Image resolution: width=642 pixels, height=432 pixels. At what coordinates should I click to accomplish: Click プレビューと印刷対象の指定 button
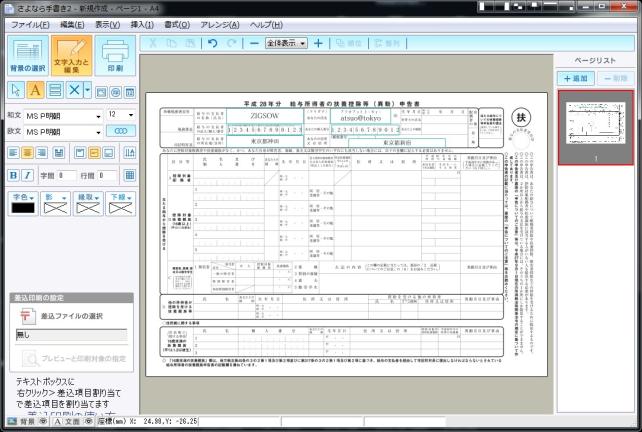coord(74,359)
